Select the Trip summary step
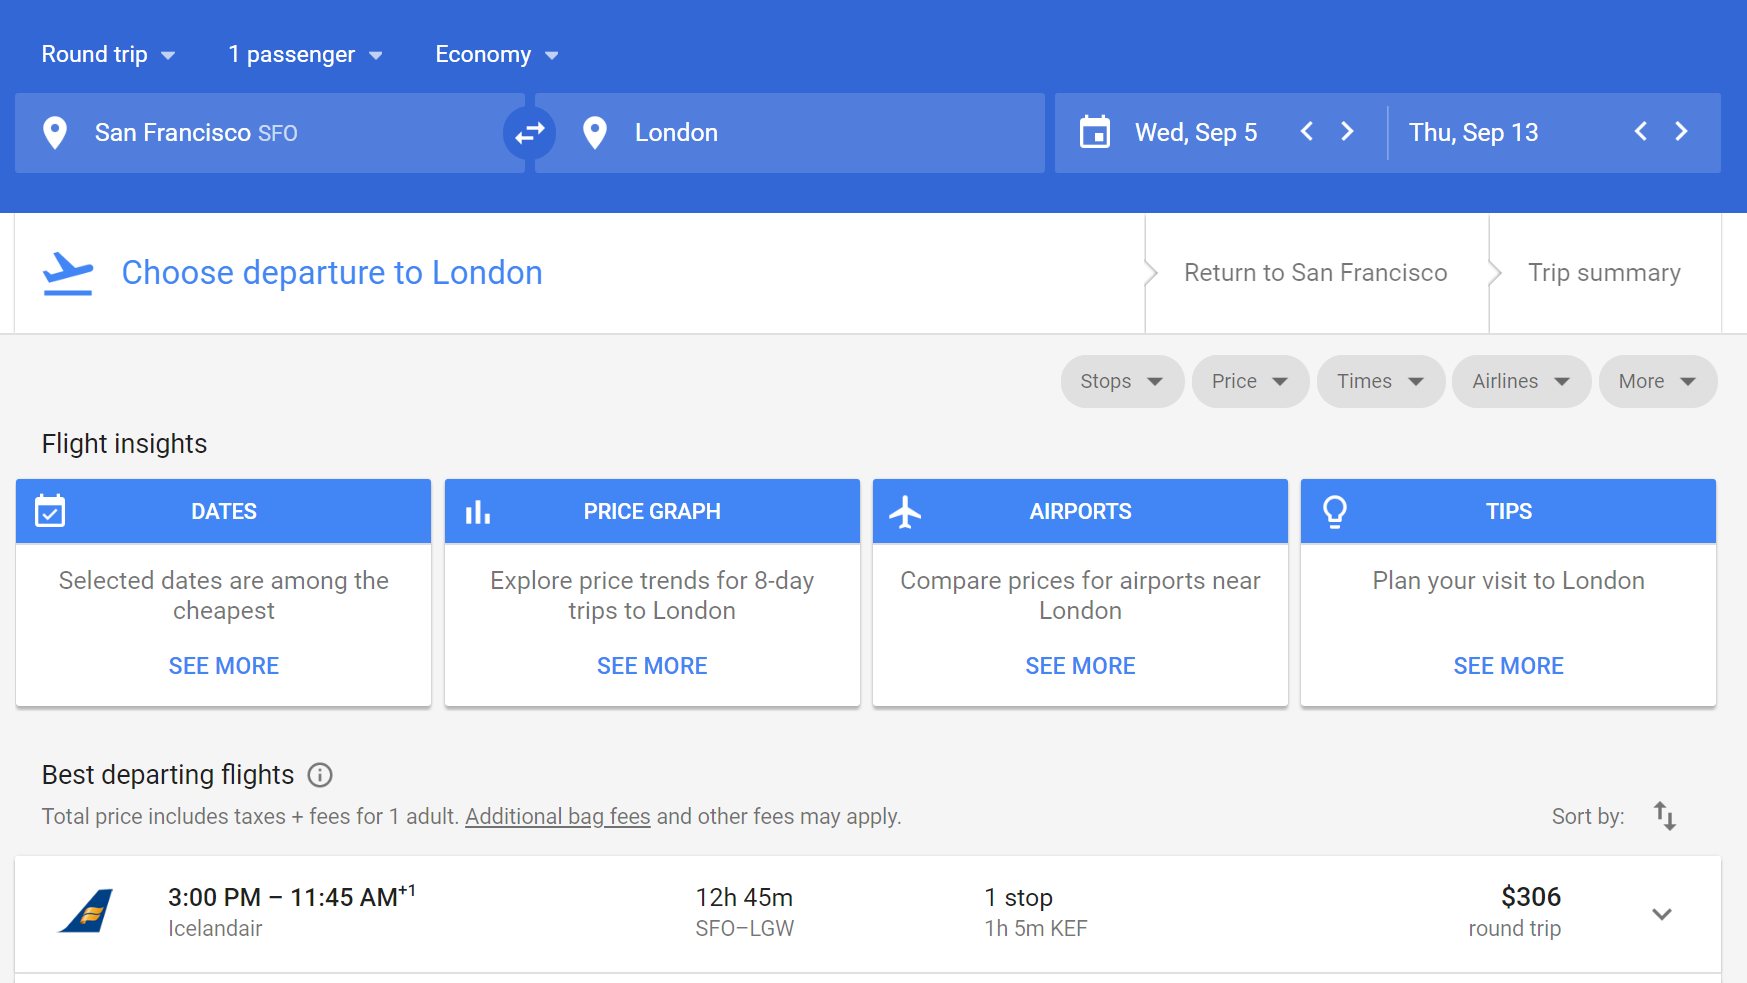 click(1603, 273)
